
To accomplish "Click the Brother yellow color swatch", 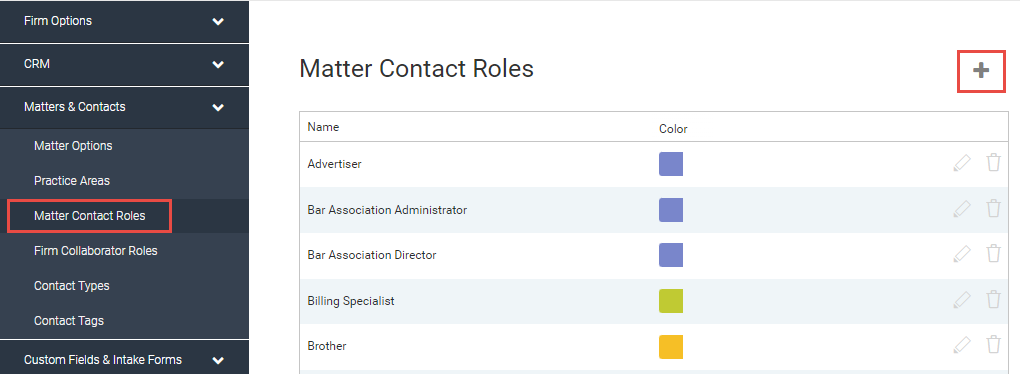I will (671, 347).
